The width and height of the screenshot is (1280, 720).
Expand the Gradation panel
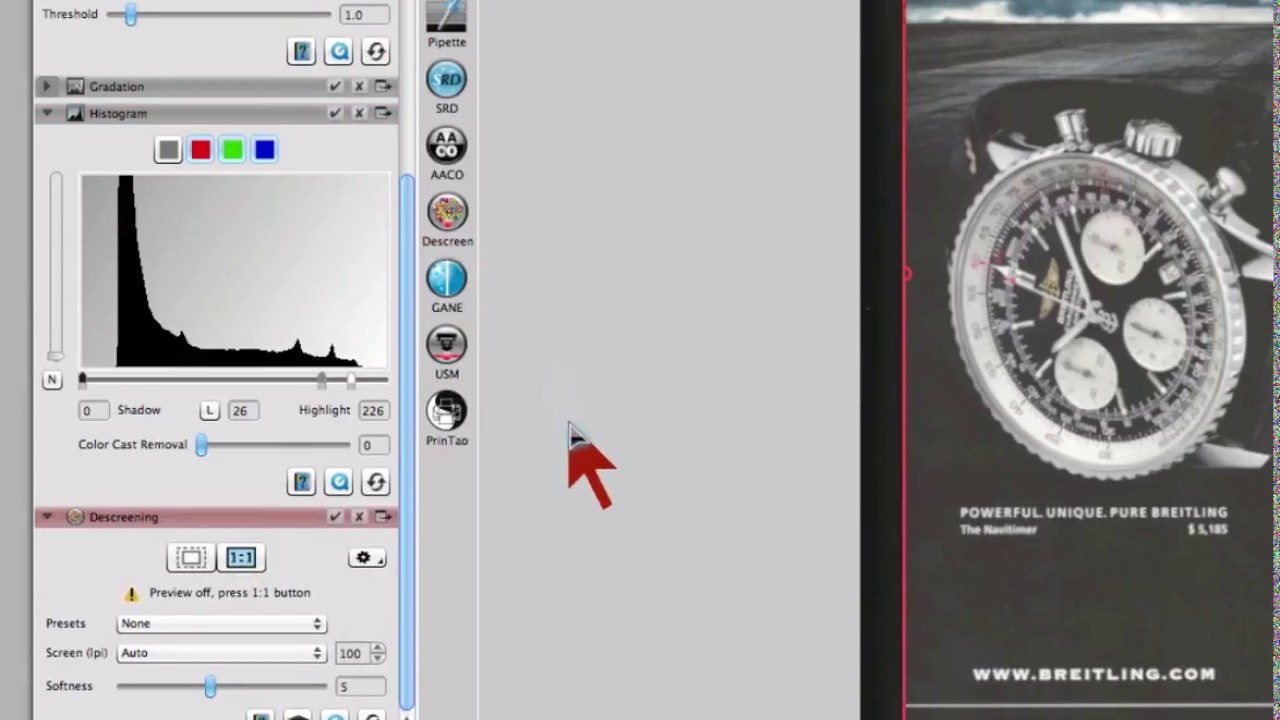tap(46, 87)
